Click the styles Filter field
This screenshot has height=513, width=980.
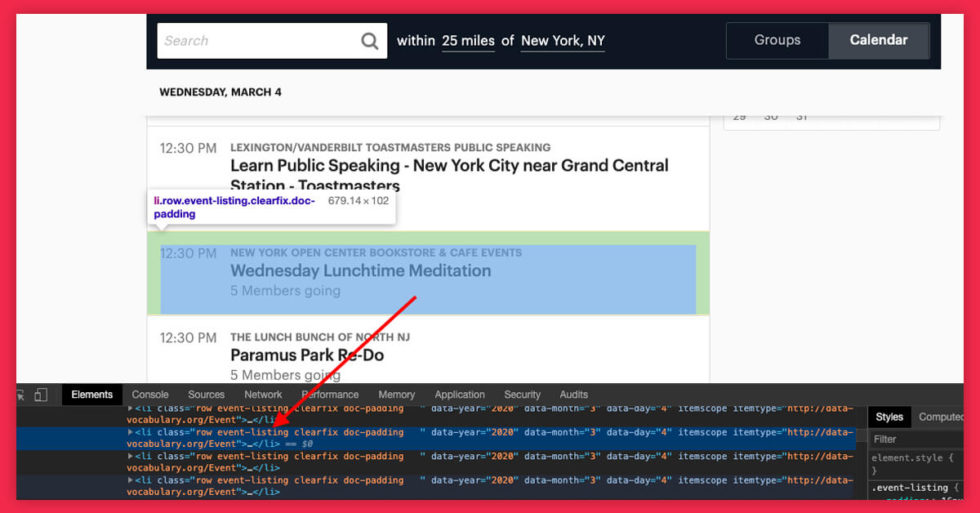pos(916,439)
